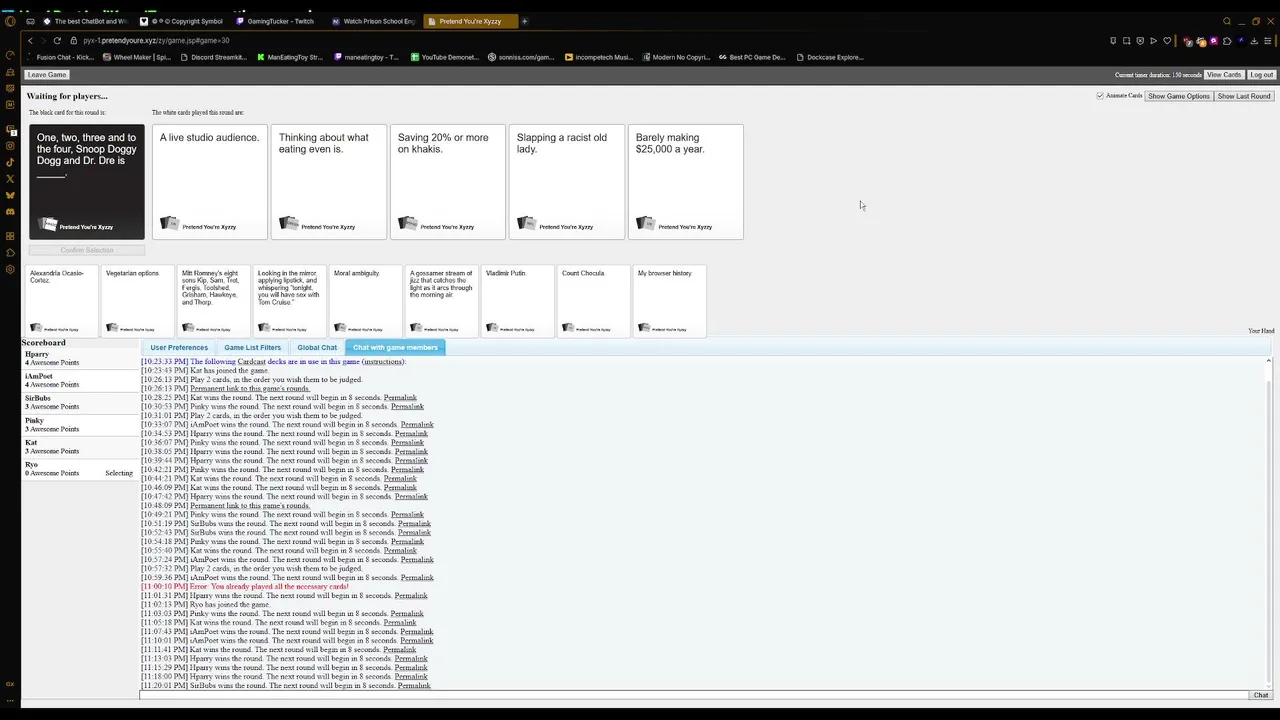Image resolution: width=1280 pixels, height=720 pixels.
Task: Open Instagram from the browser sidebar
Action: tap(10, 146)
